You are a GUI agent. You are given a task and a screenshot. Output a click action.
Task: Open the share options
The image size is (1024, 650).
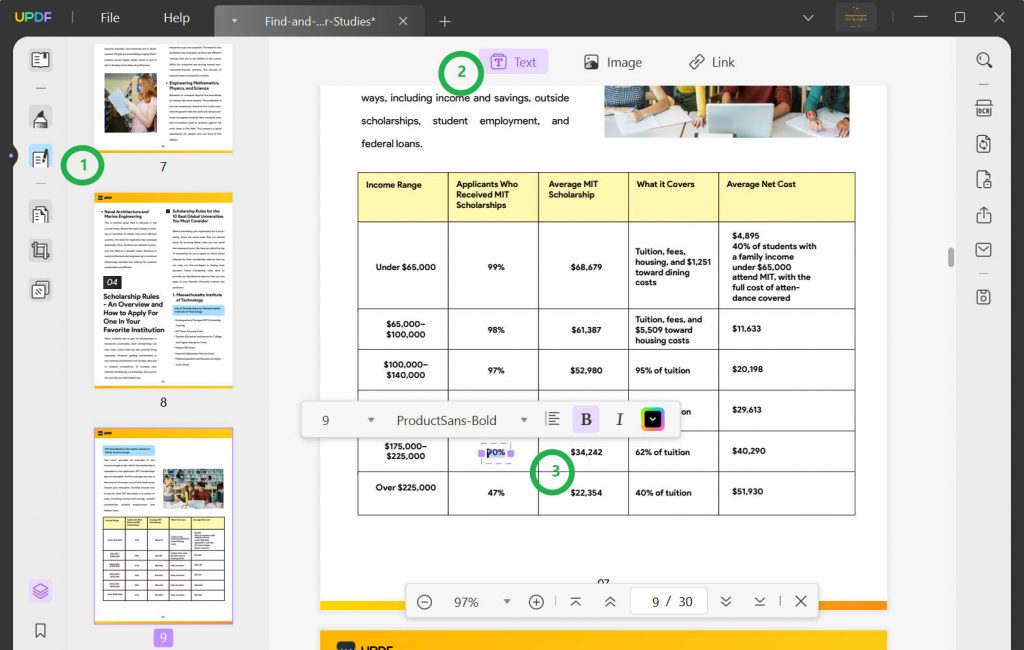(984, 214)
